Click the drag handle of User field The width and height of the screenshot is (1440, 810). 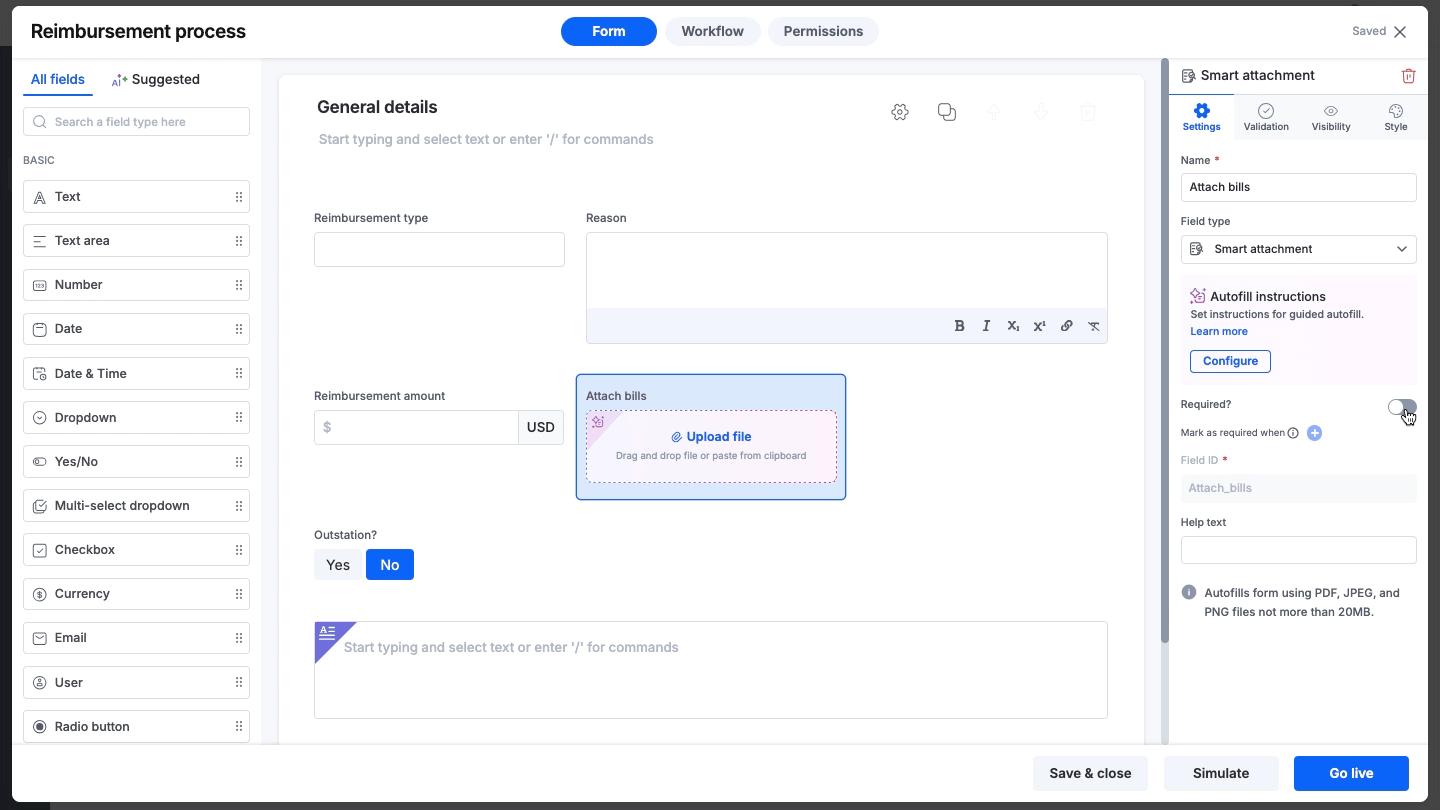239,682
